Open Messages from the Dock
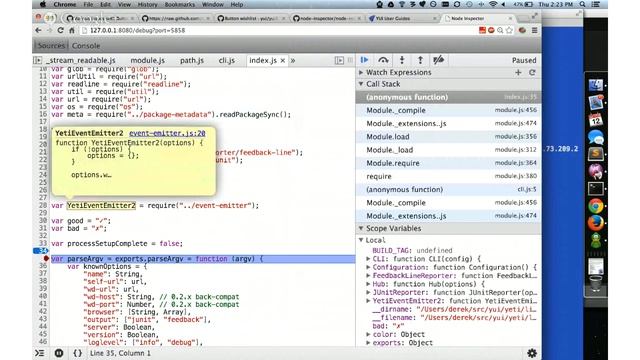Viewport: 640px width, 360px height. click(596, 137)
